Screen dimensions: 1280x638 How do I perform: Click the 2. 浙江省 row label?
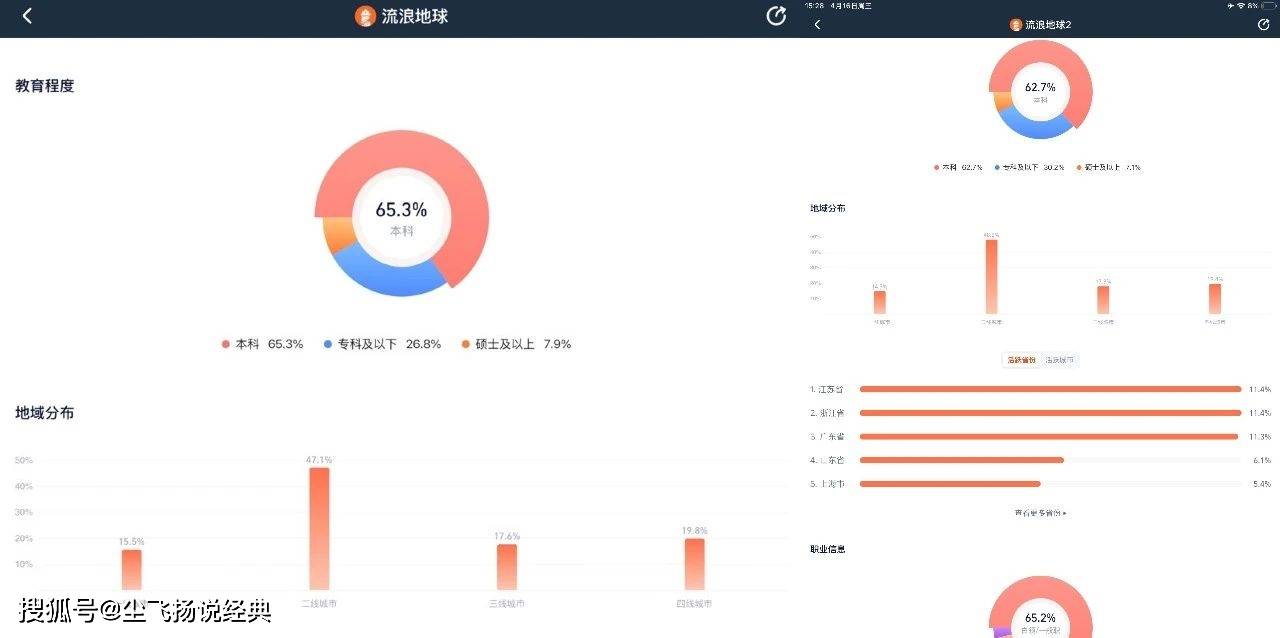[x=828, y=413]
